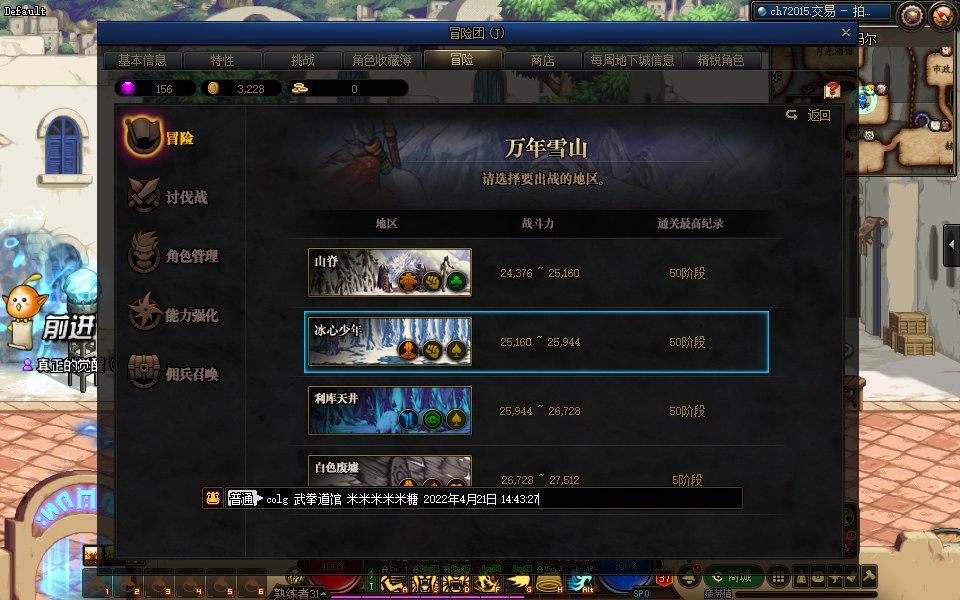Select the 利库天井 region thumbnail
The image size is (960, 600).
pos(389,410)
